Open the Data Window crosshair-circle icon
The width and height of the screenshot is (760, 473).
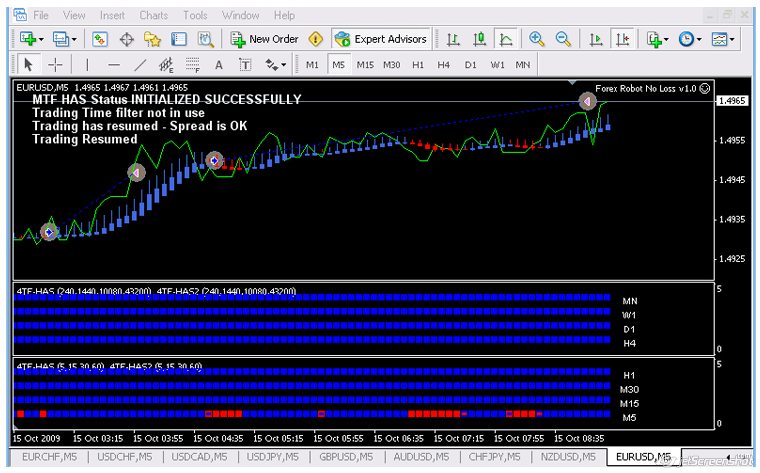click(x=127, y=39)
